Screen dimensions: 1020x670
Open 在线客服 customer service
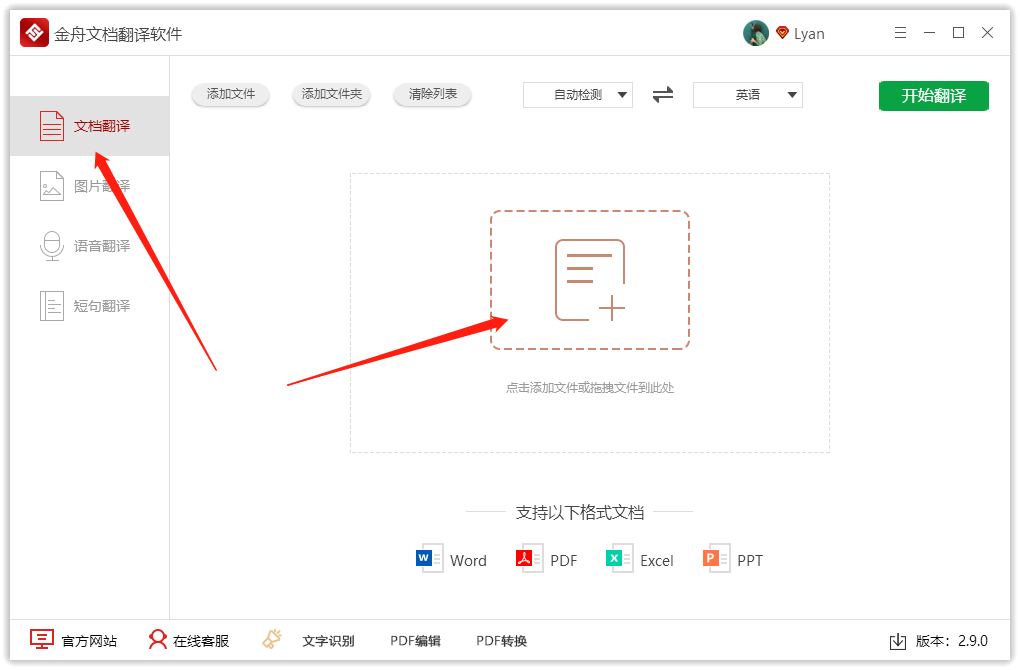tap(158, 640)
